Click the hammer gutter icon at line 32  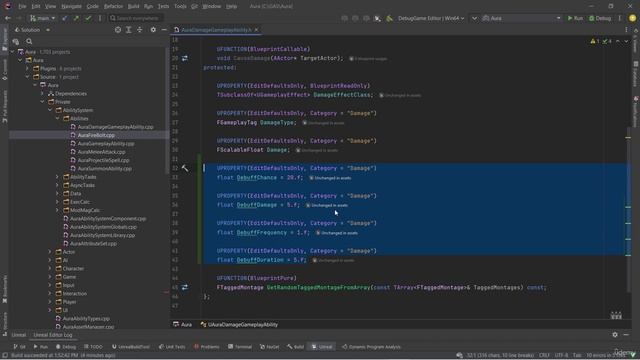(185, 168)
